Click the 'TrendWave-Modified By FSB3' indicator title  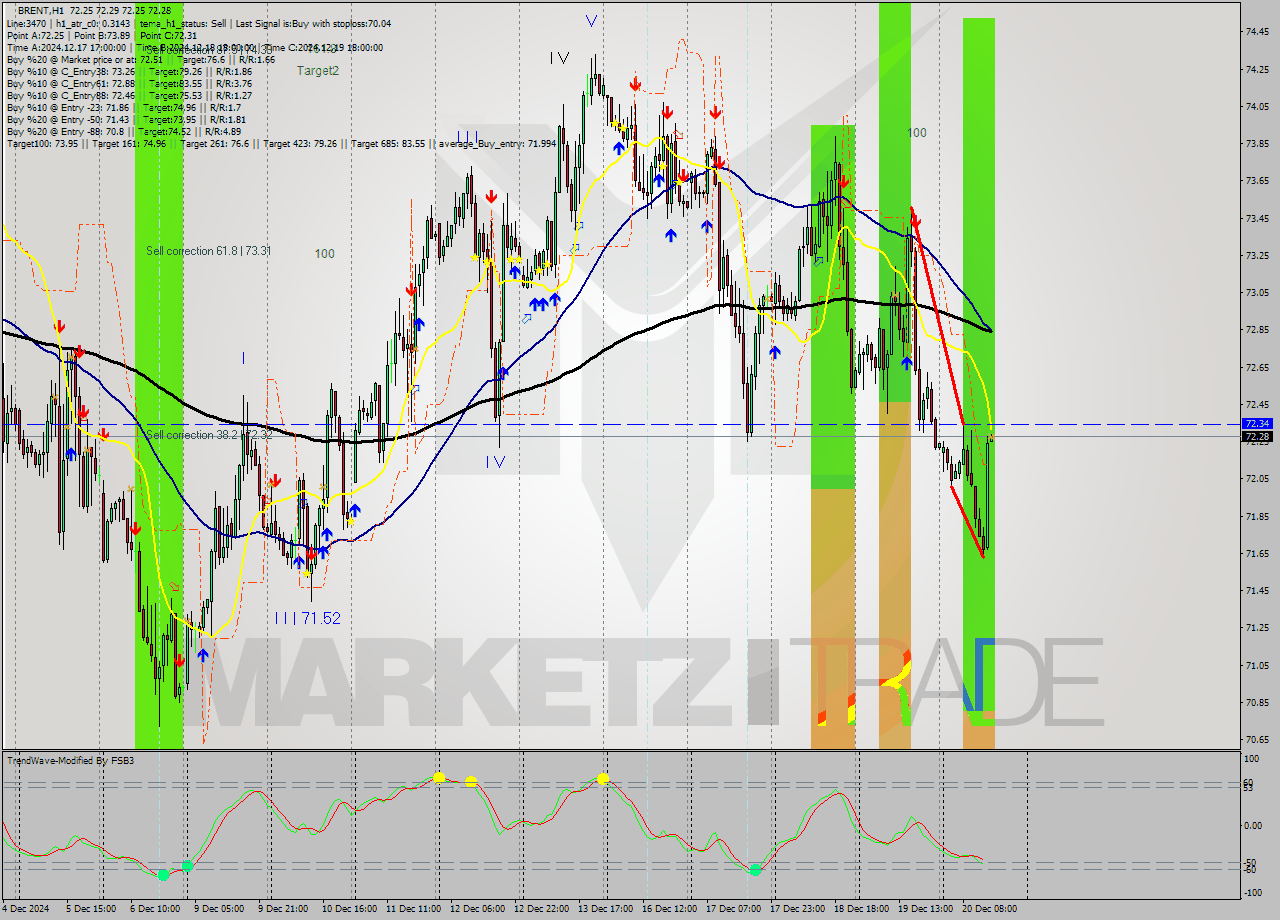[x=71, y=761]
